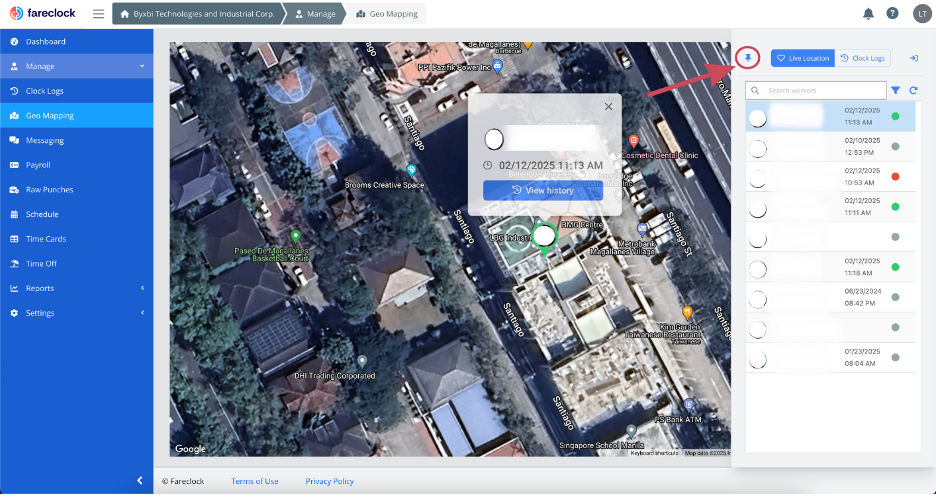Click the Singapore School Manila pin
The image size is (936, 498).
coord(632,431)
